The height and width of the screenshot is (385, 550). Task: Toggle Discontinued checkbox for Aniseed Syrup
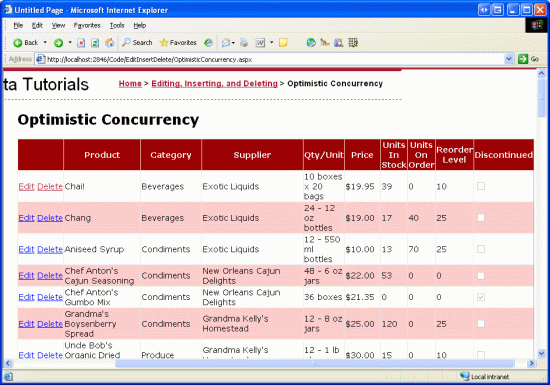pos(481,249)
